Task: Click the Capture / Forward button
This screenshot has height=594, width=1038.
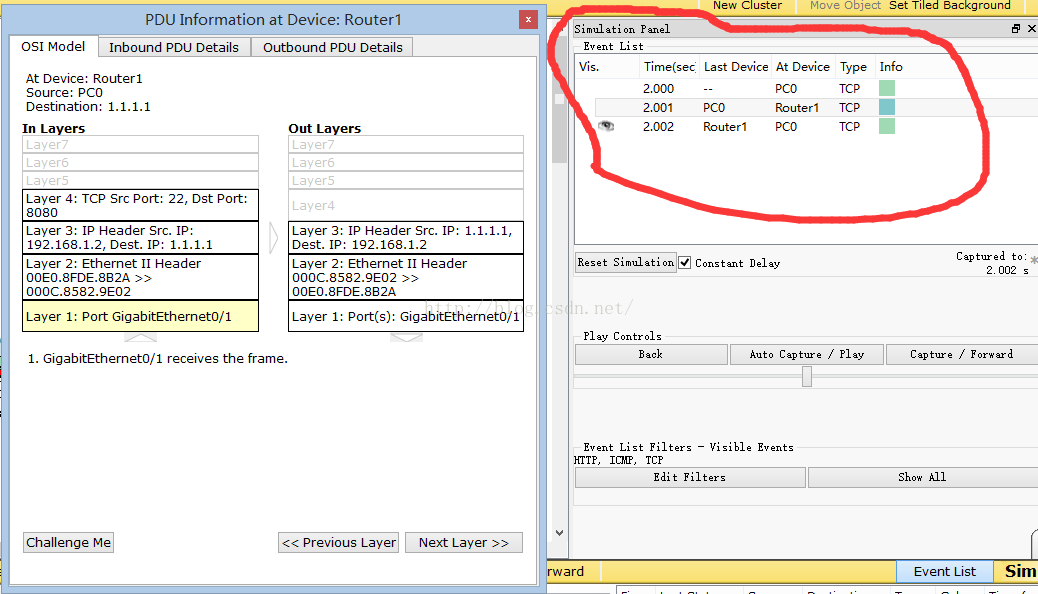Action: tap(961, 354)
